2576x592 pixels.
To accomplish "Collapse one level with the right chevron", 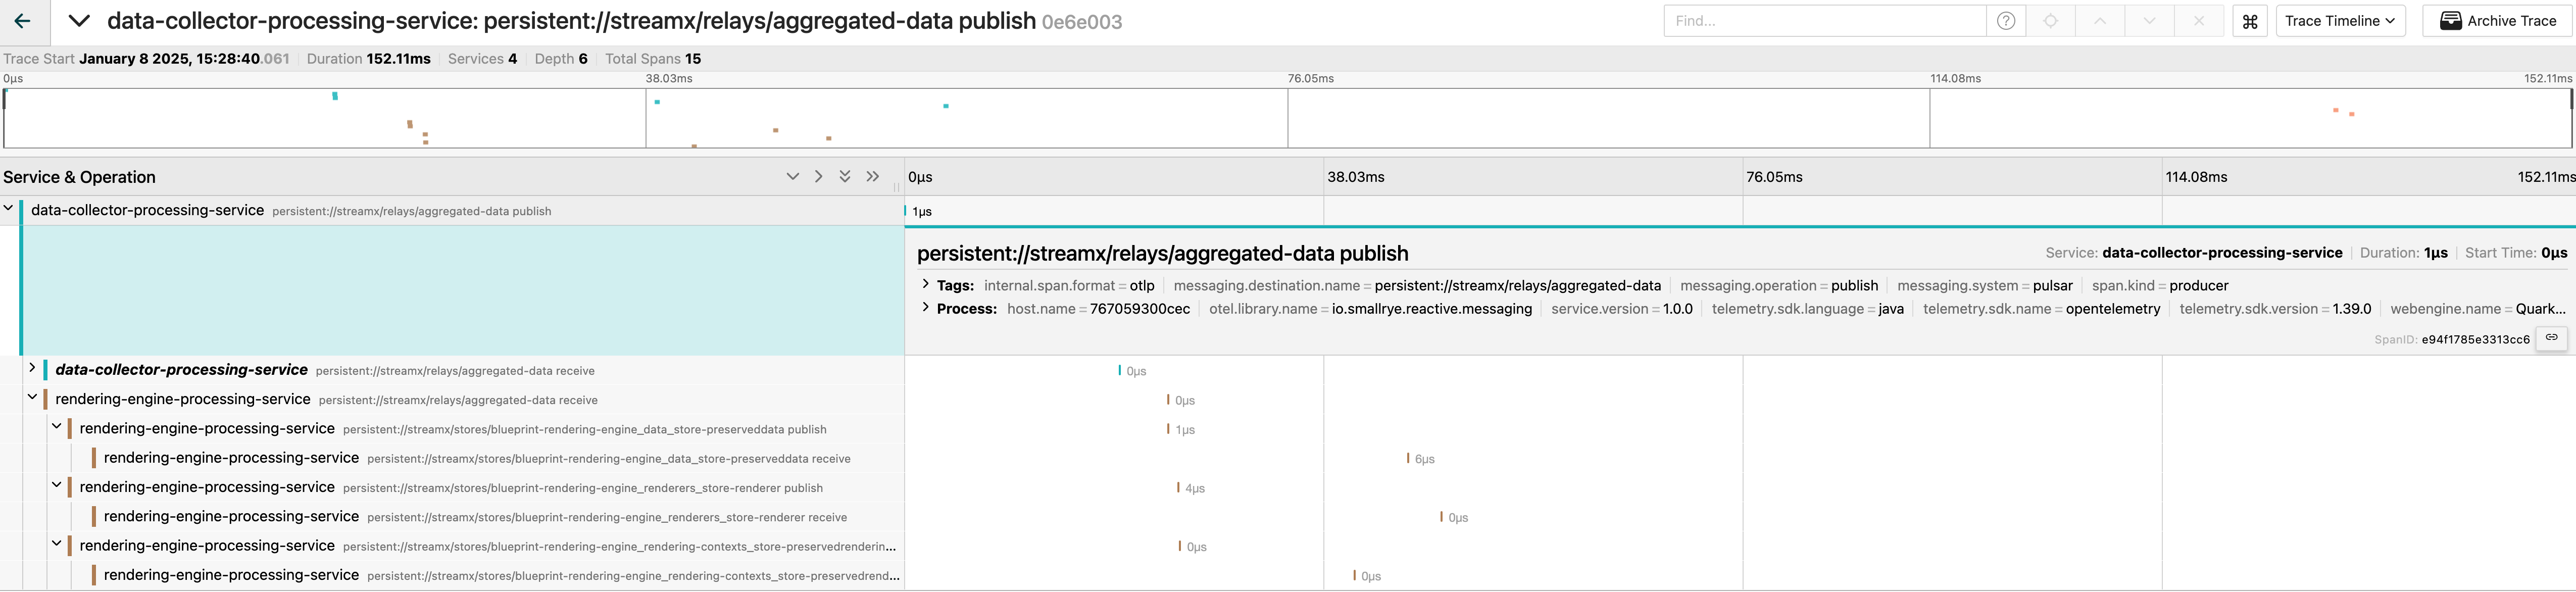I will click(x=819, y=177).
